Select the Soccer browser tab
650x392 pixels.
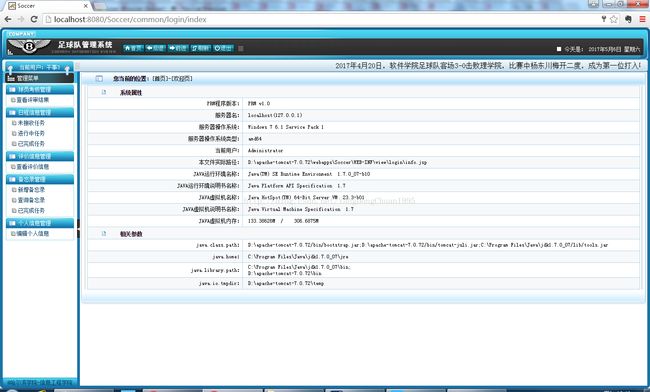click(x=49, y=6)
